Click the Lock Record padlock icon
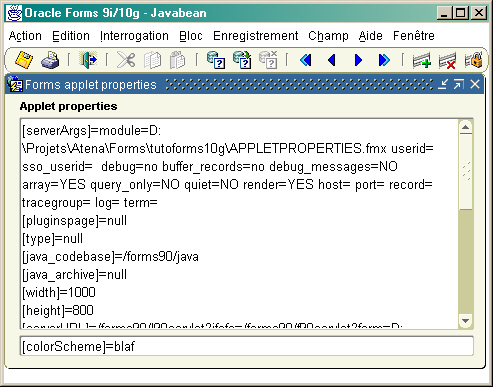Image resolution: width=493 pixels, height=387 pixels. (x=474, y=60)
